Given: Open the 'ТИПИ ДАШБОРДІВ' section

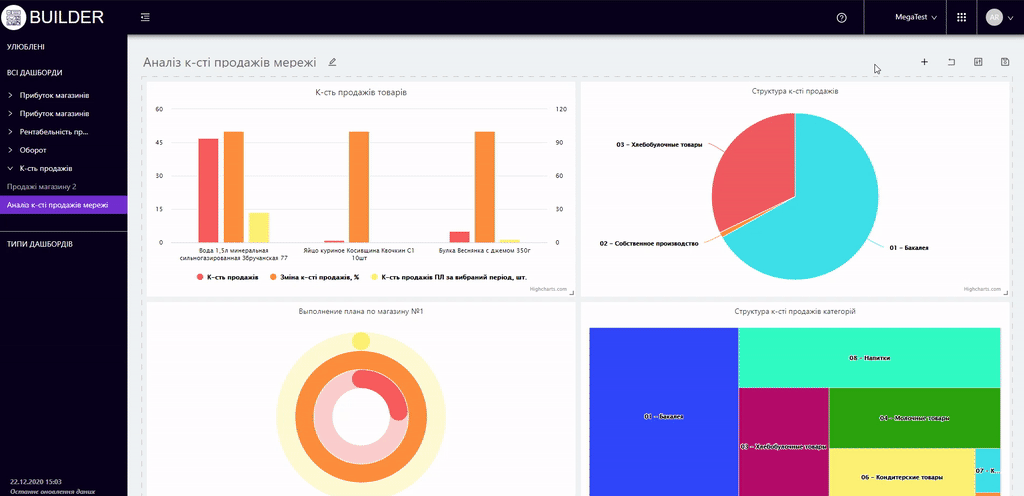Looking at the screenshot, I should click(x=39, y=244).
